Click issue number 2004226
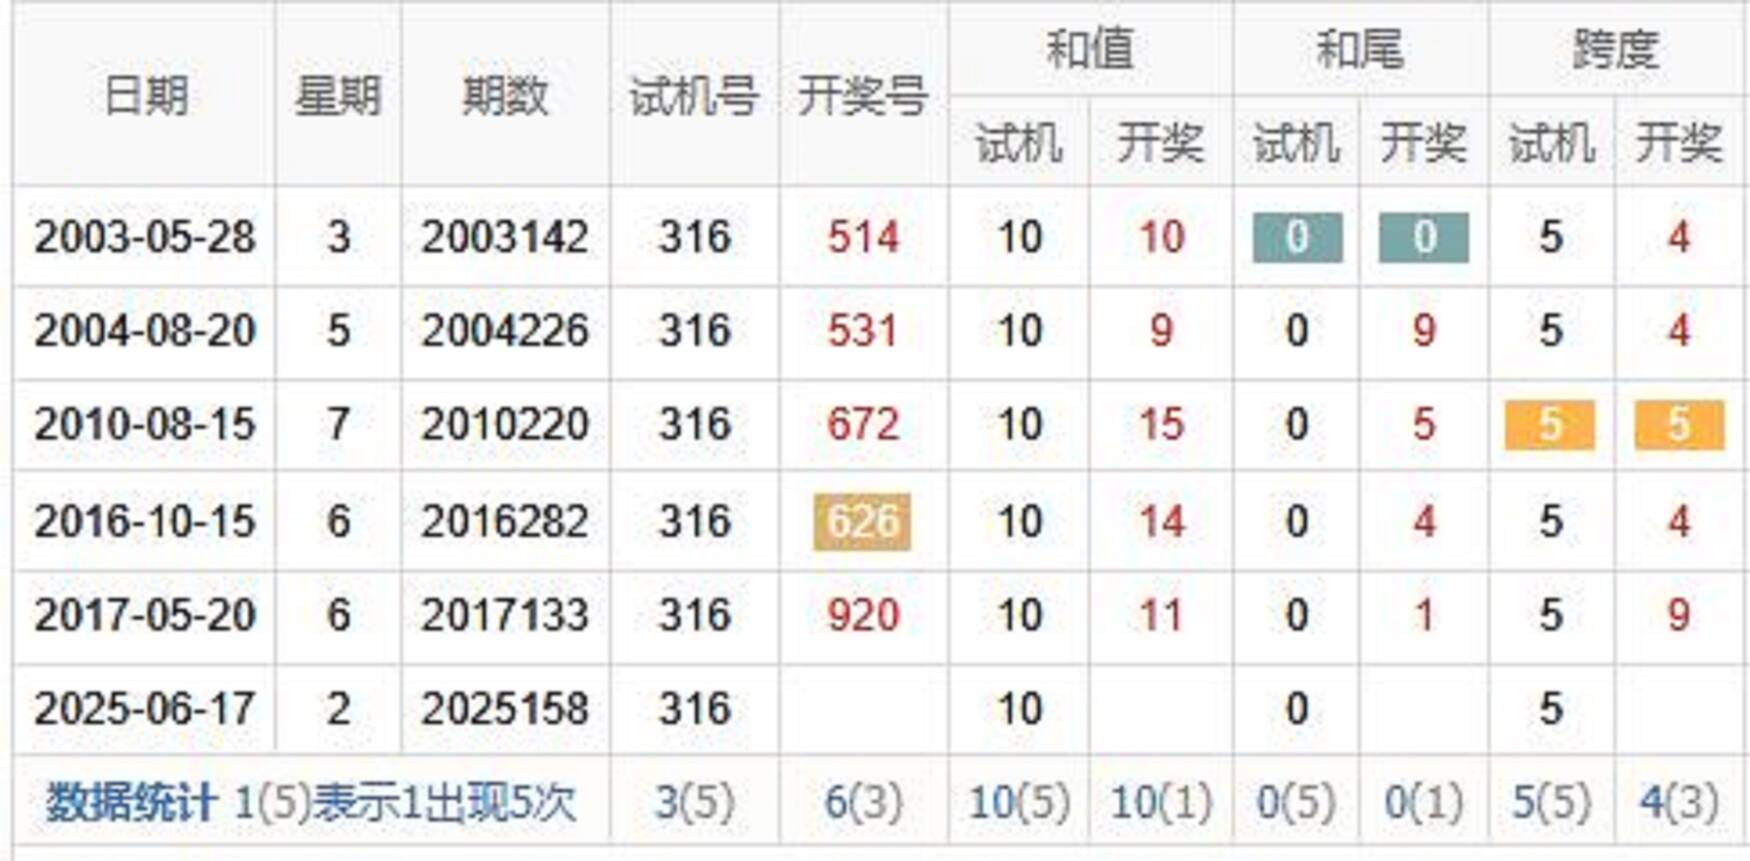Screen dimensions: 1750x861 [x=505, y=331]
